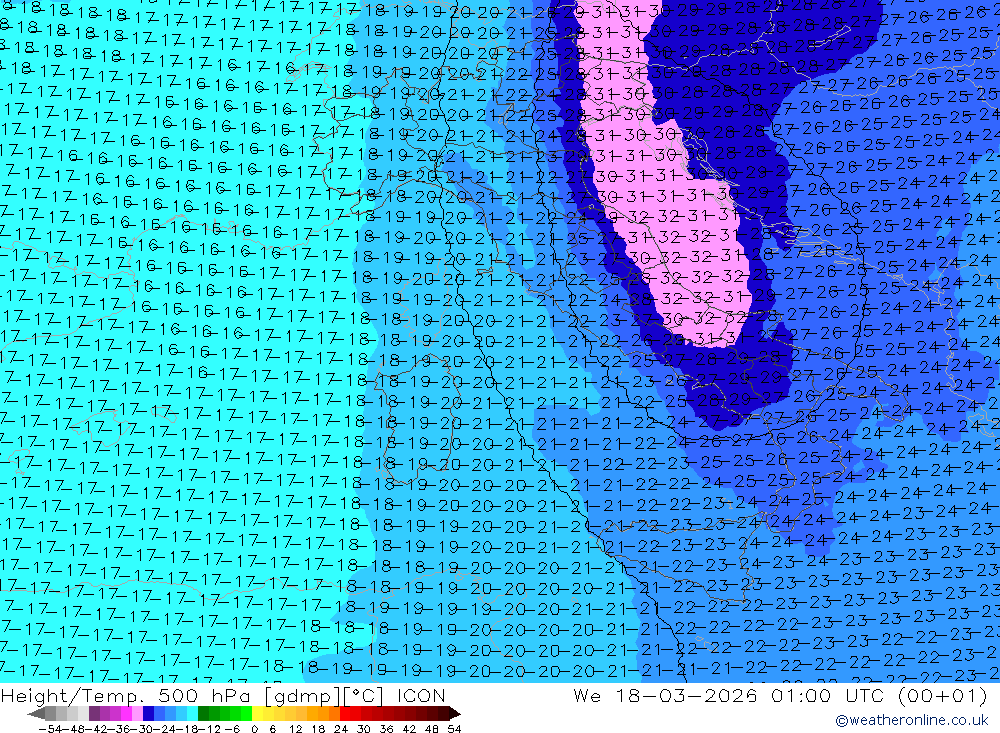Click the '54' legend scale value
Image resolution: width=1000 pixels, height=733 pixels.
tap(454, 729)
